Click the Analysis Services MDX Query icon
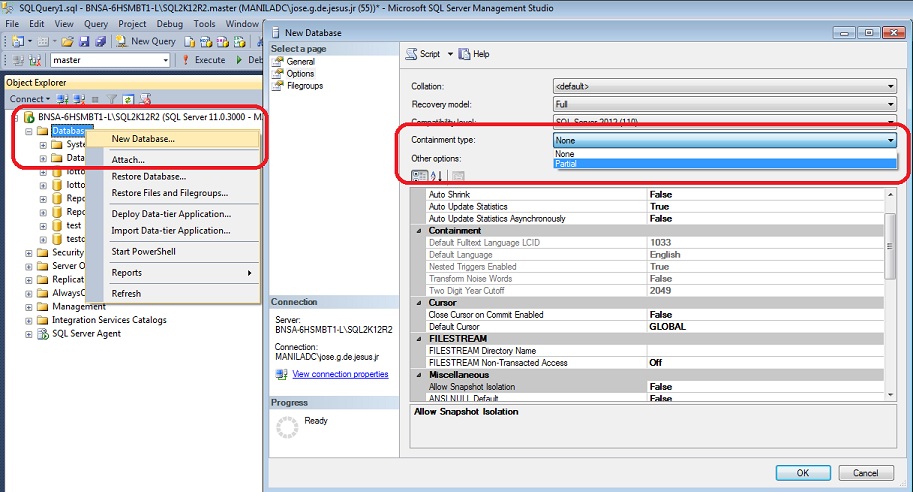 pyautogui.click(x=206, y=41)
